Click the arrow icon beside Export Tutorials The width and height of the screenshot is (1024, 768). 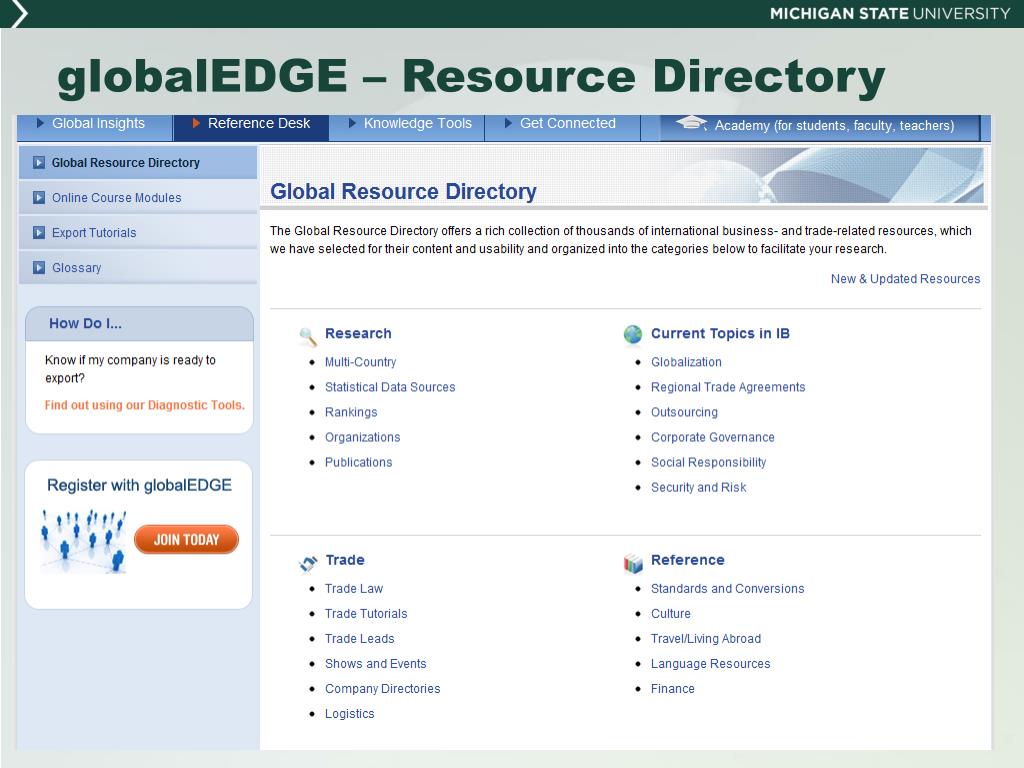[39, 232]
